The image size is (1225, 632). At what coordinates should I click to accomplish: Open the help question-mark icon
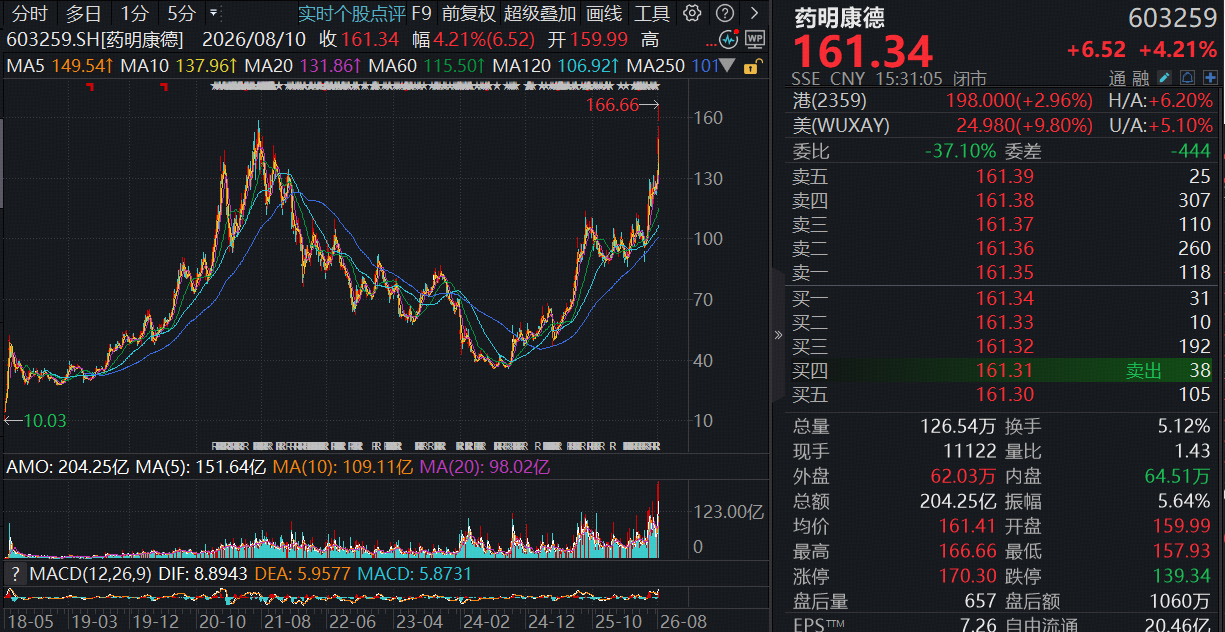pyautogui.click(x=725, y=13)
